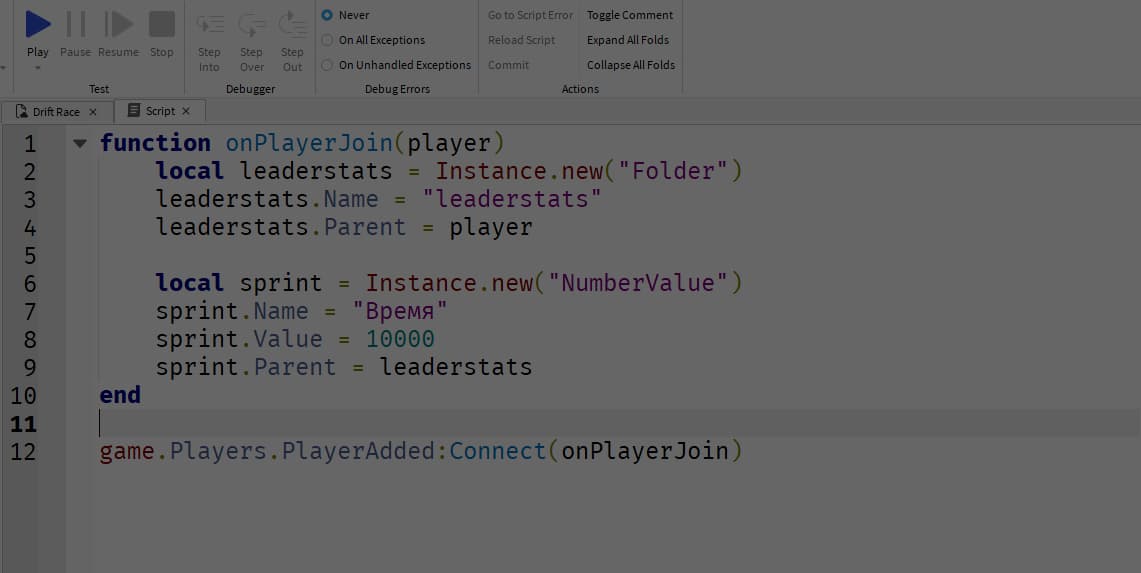Click Expand All Folds
The image size is (1141, 573).
point(628,40)
